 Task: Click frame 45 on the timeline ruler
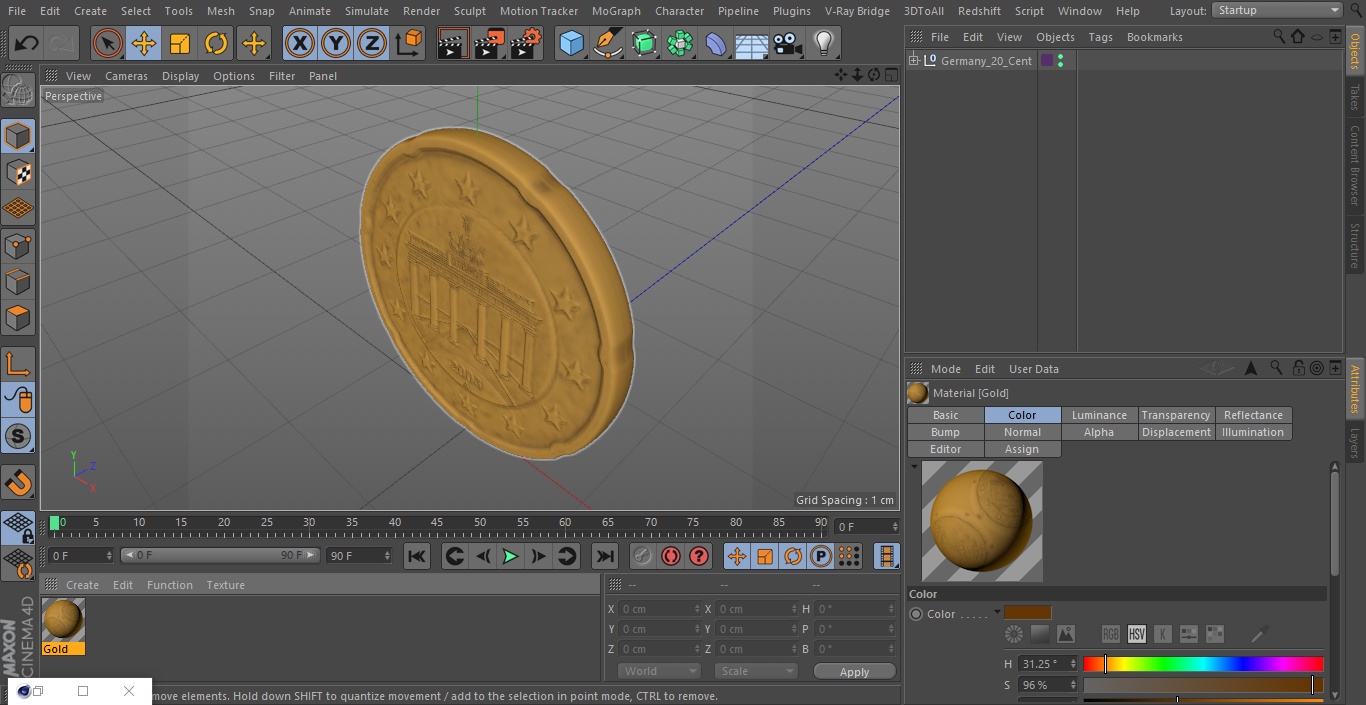pos(437,522)
